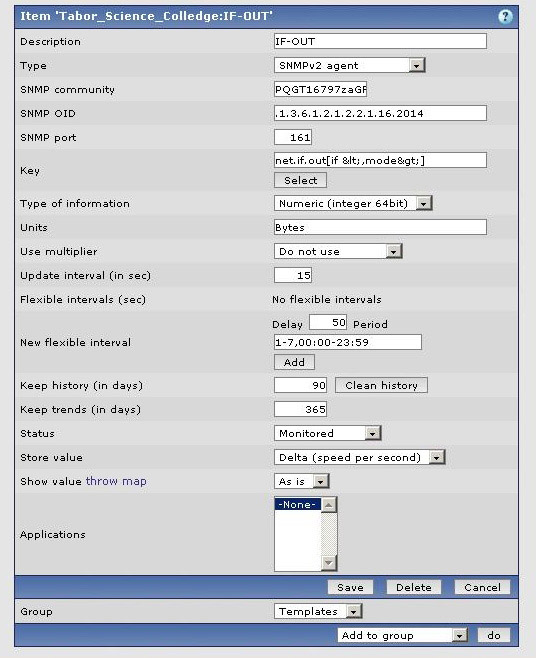536x658 pixels.
Task: Open the Group dropdown showing Templates
Action: tap(318, 611)
